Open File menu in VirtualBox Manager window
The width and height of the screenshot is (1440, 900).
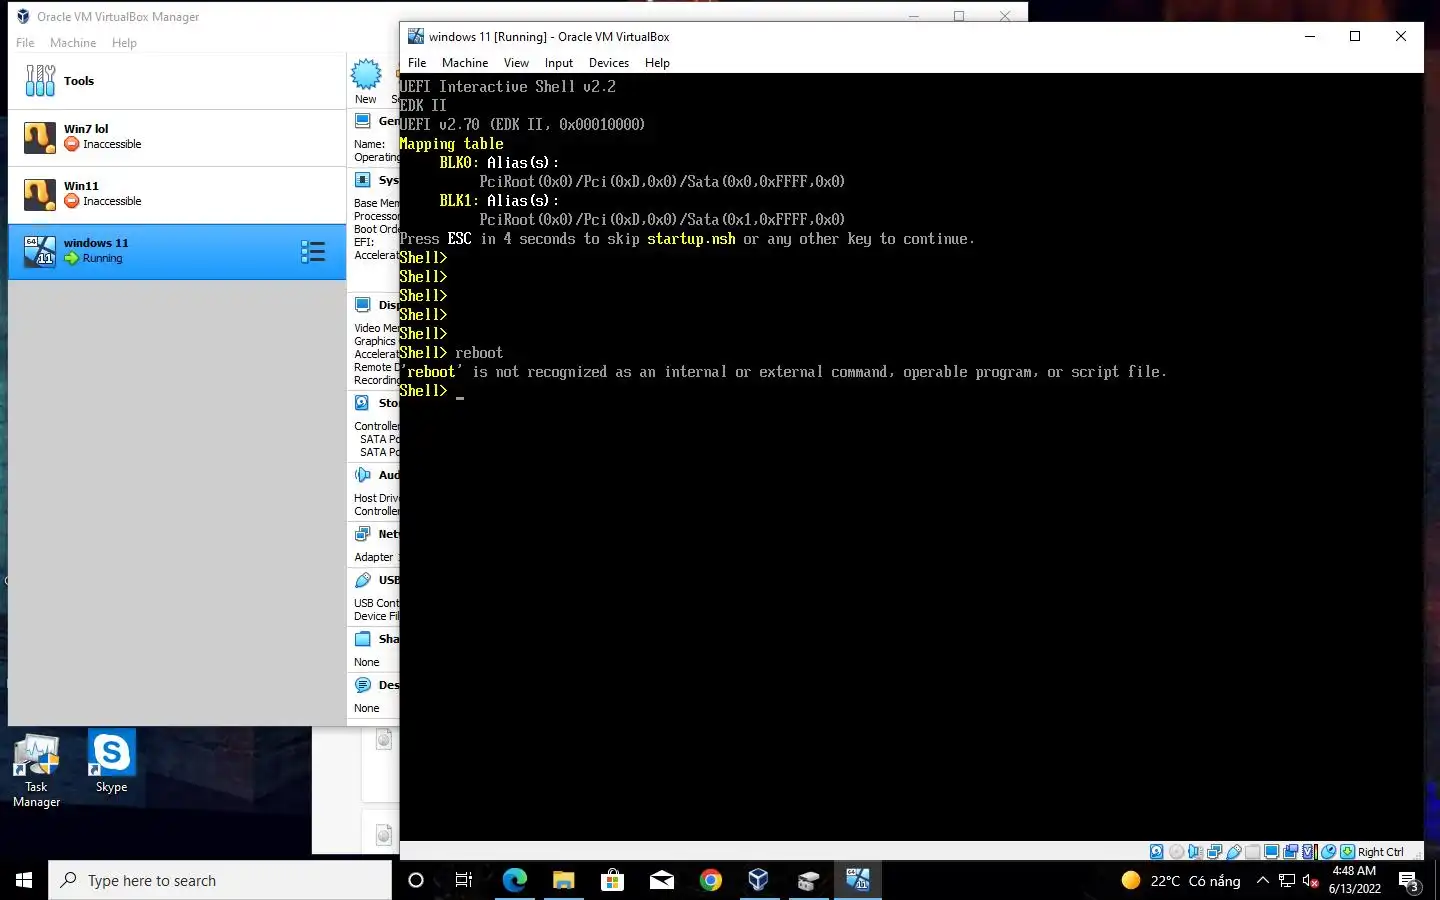25,43
